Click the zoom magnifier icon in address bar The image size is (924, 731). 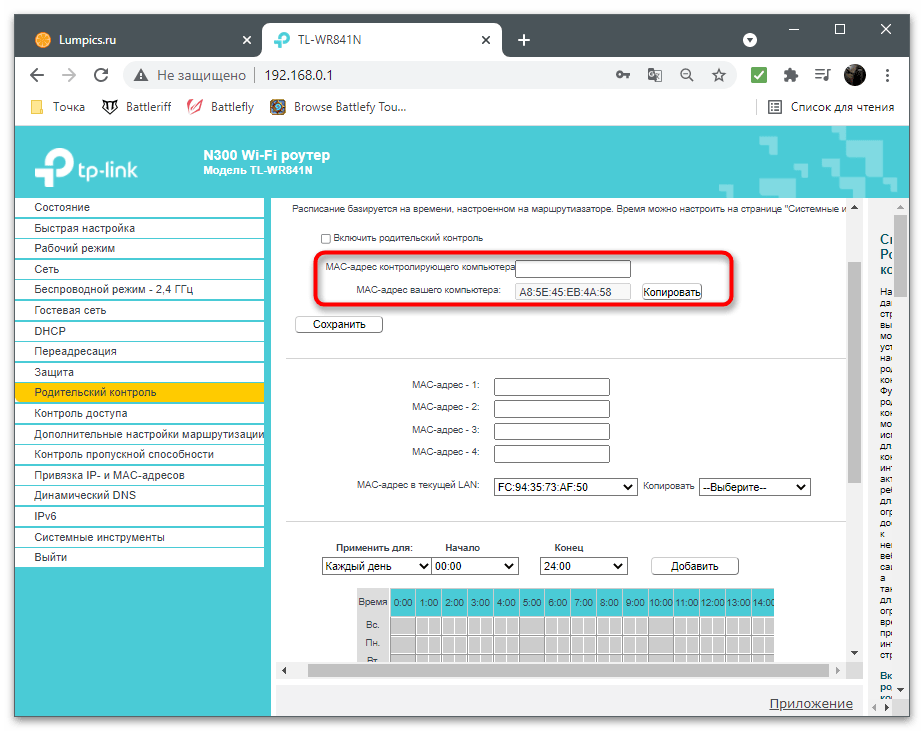click(x=687, y=75)
